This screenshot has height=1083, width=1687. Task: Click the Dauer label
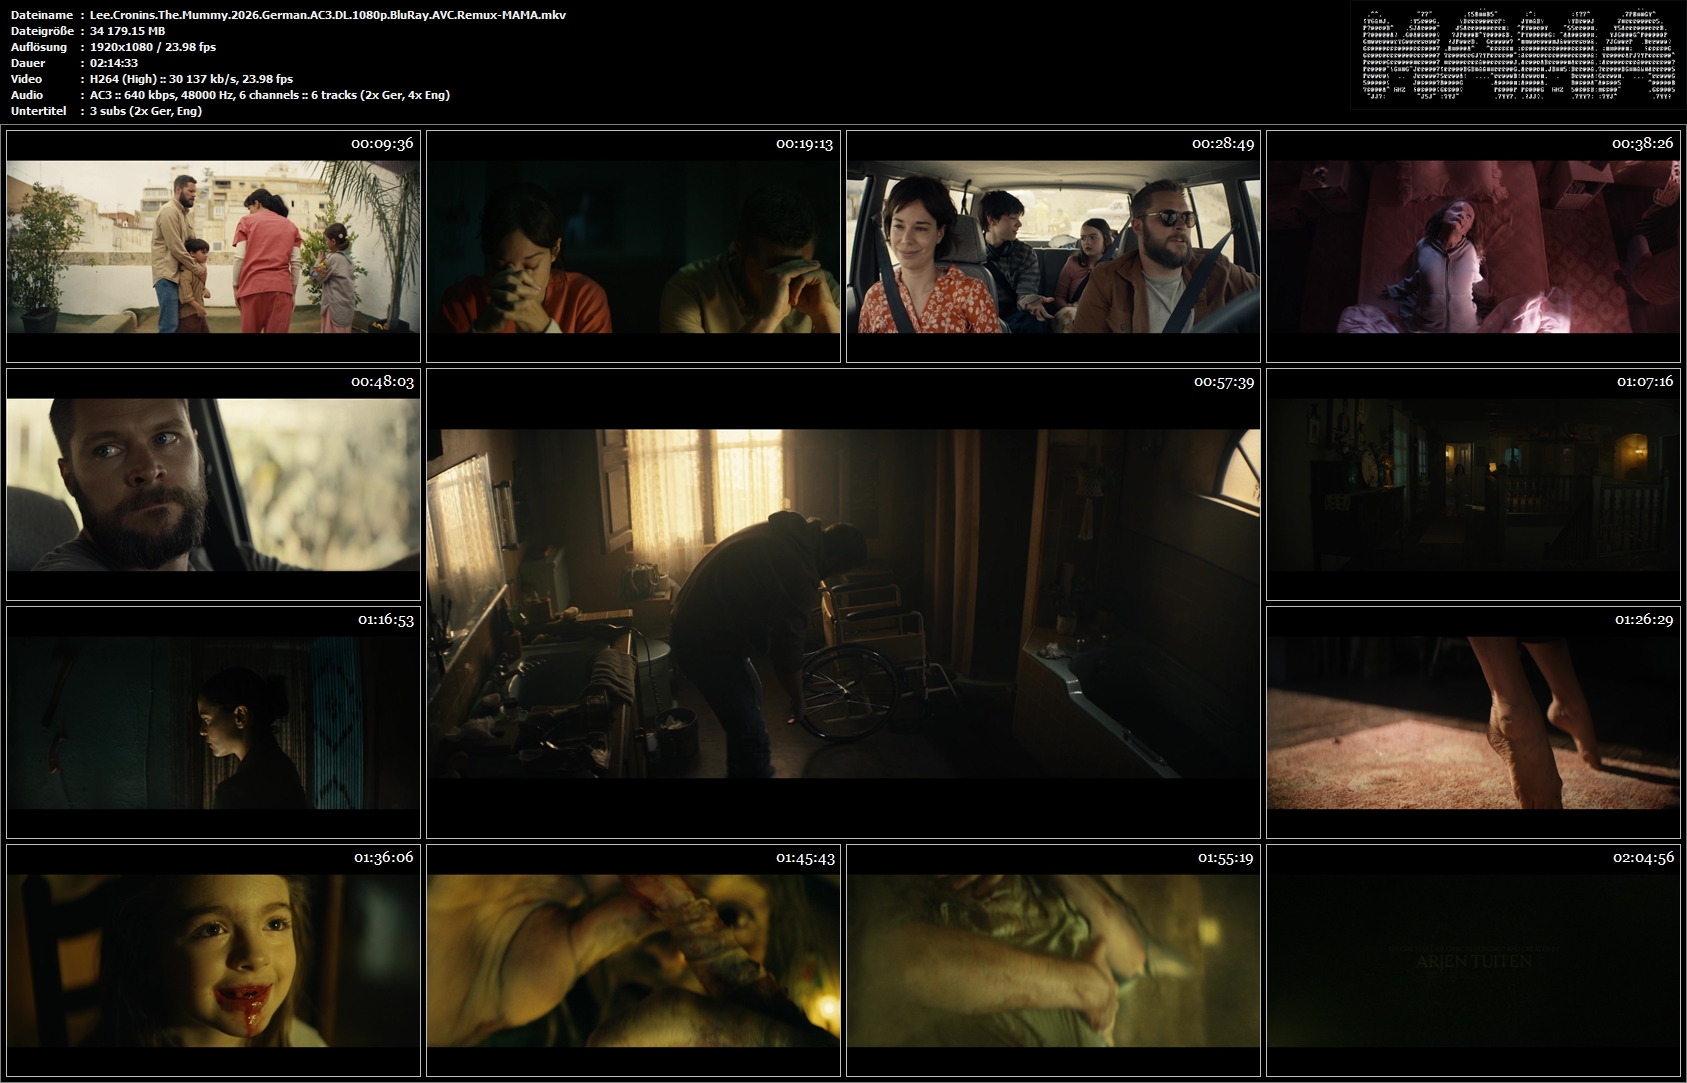pos(28,63)
